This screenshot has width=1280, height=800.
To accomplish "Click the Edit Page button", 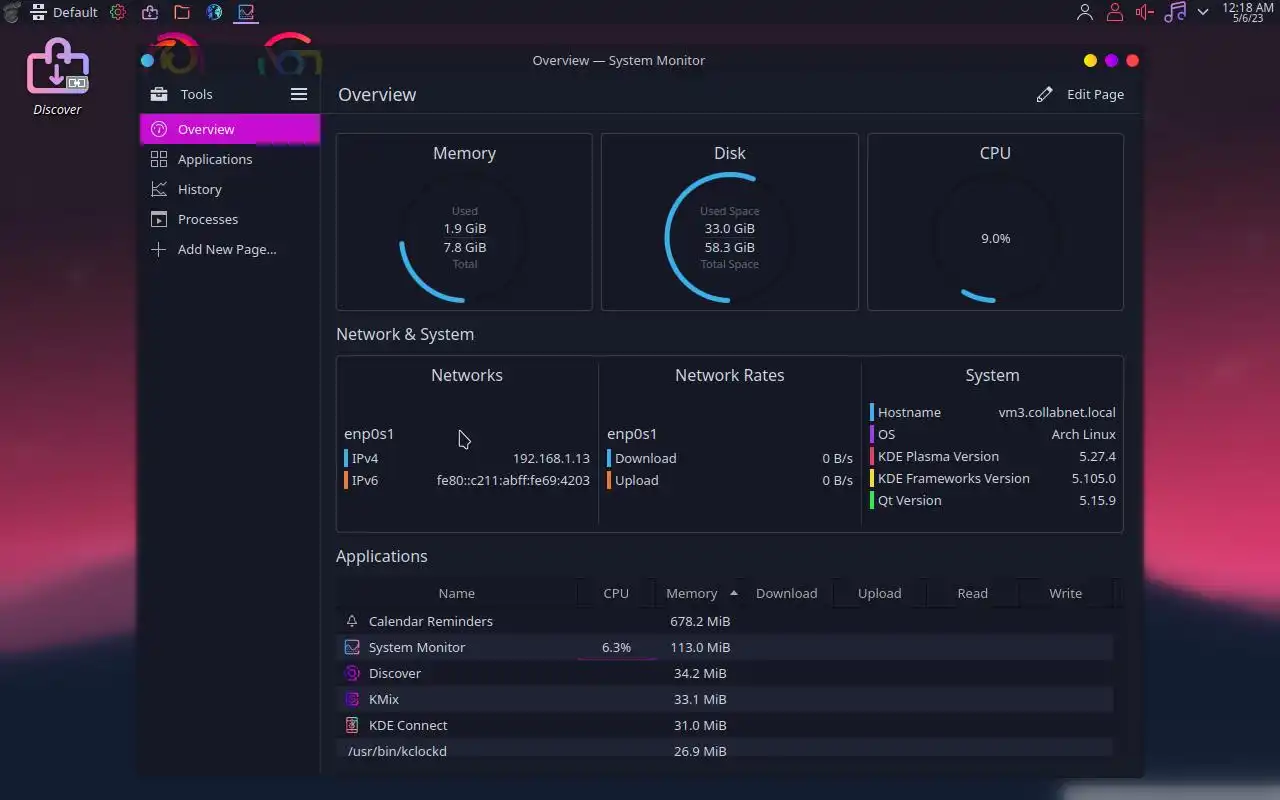I will [1080, 94].
